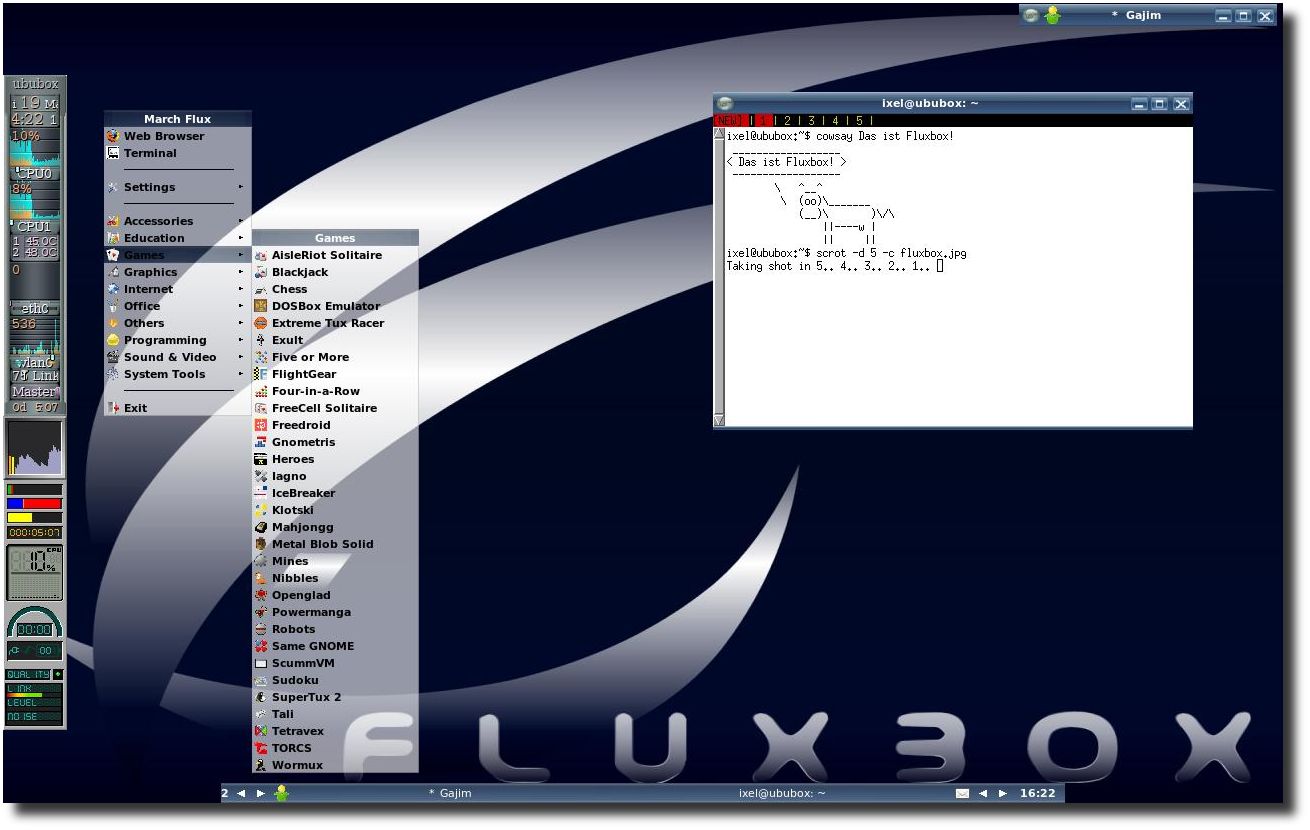Screen dimensions: 1310x830
Task: Click the previous-window arrow beside the clock
Action: pyautogui.click(x=983, y=793)
